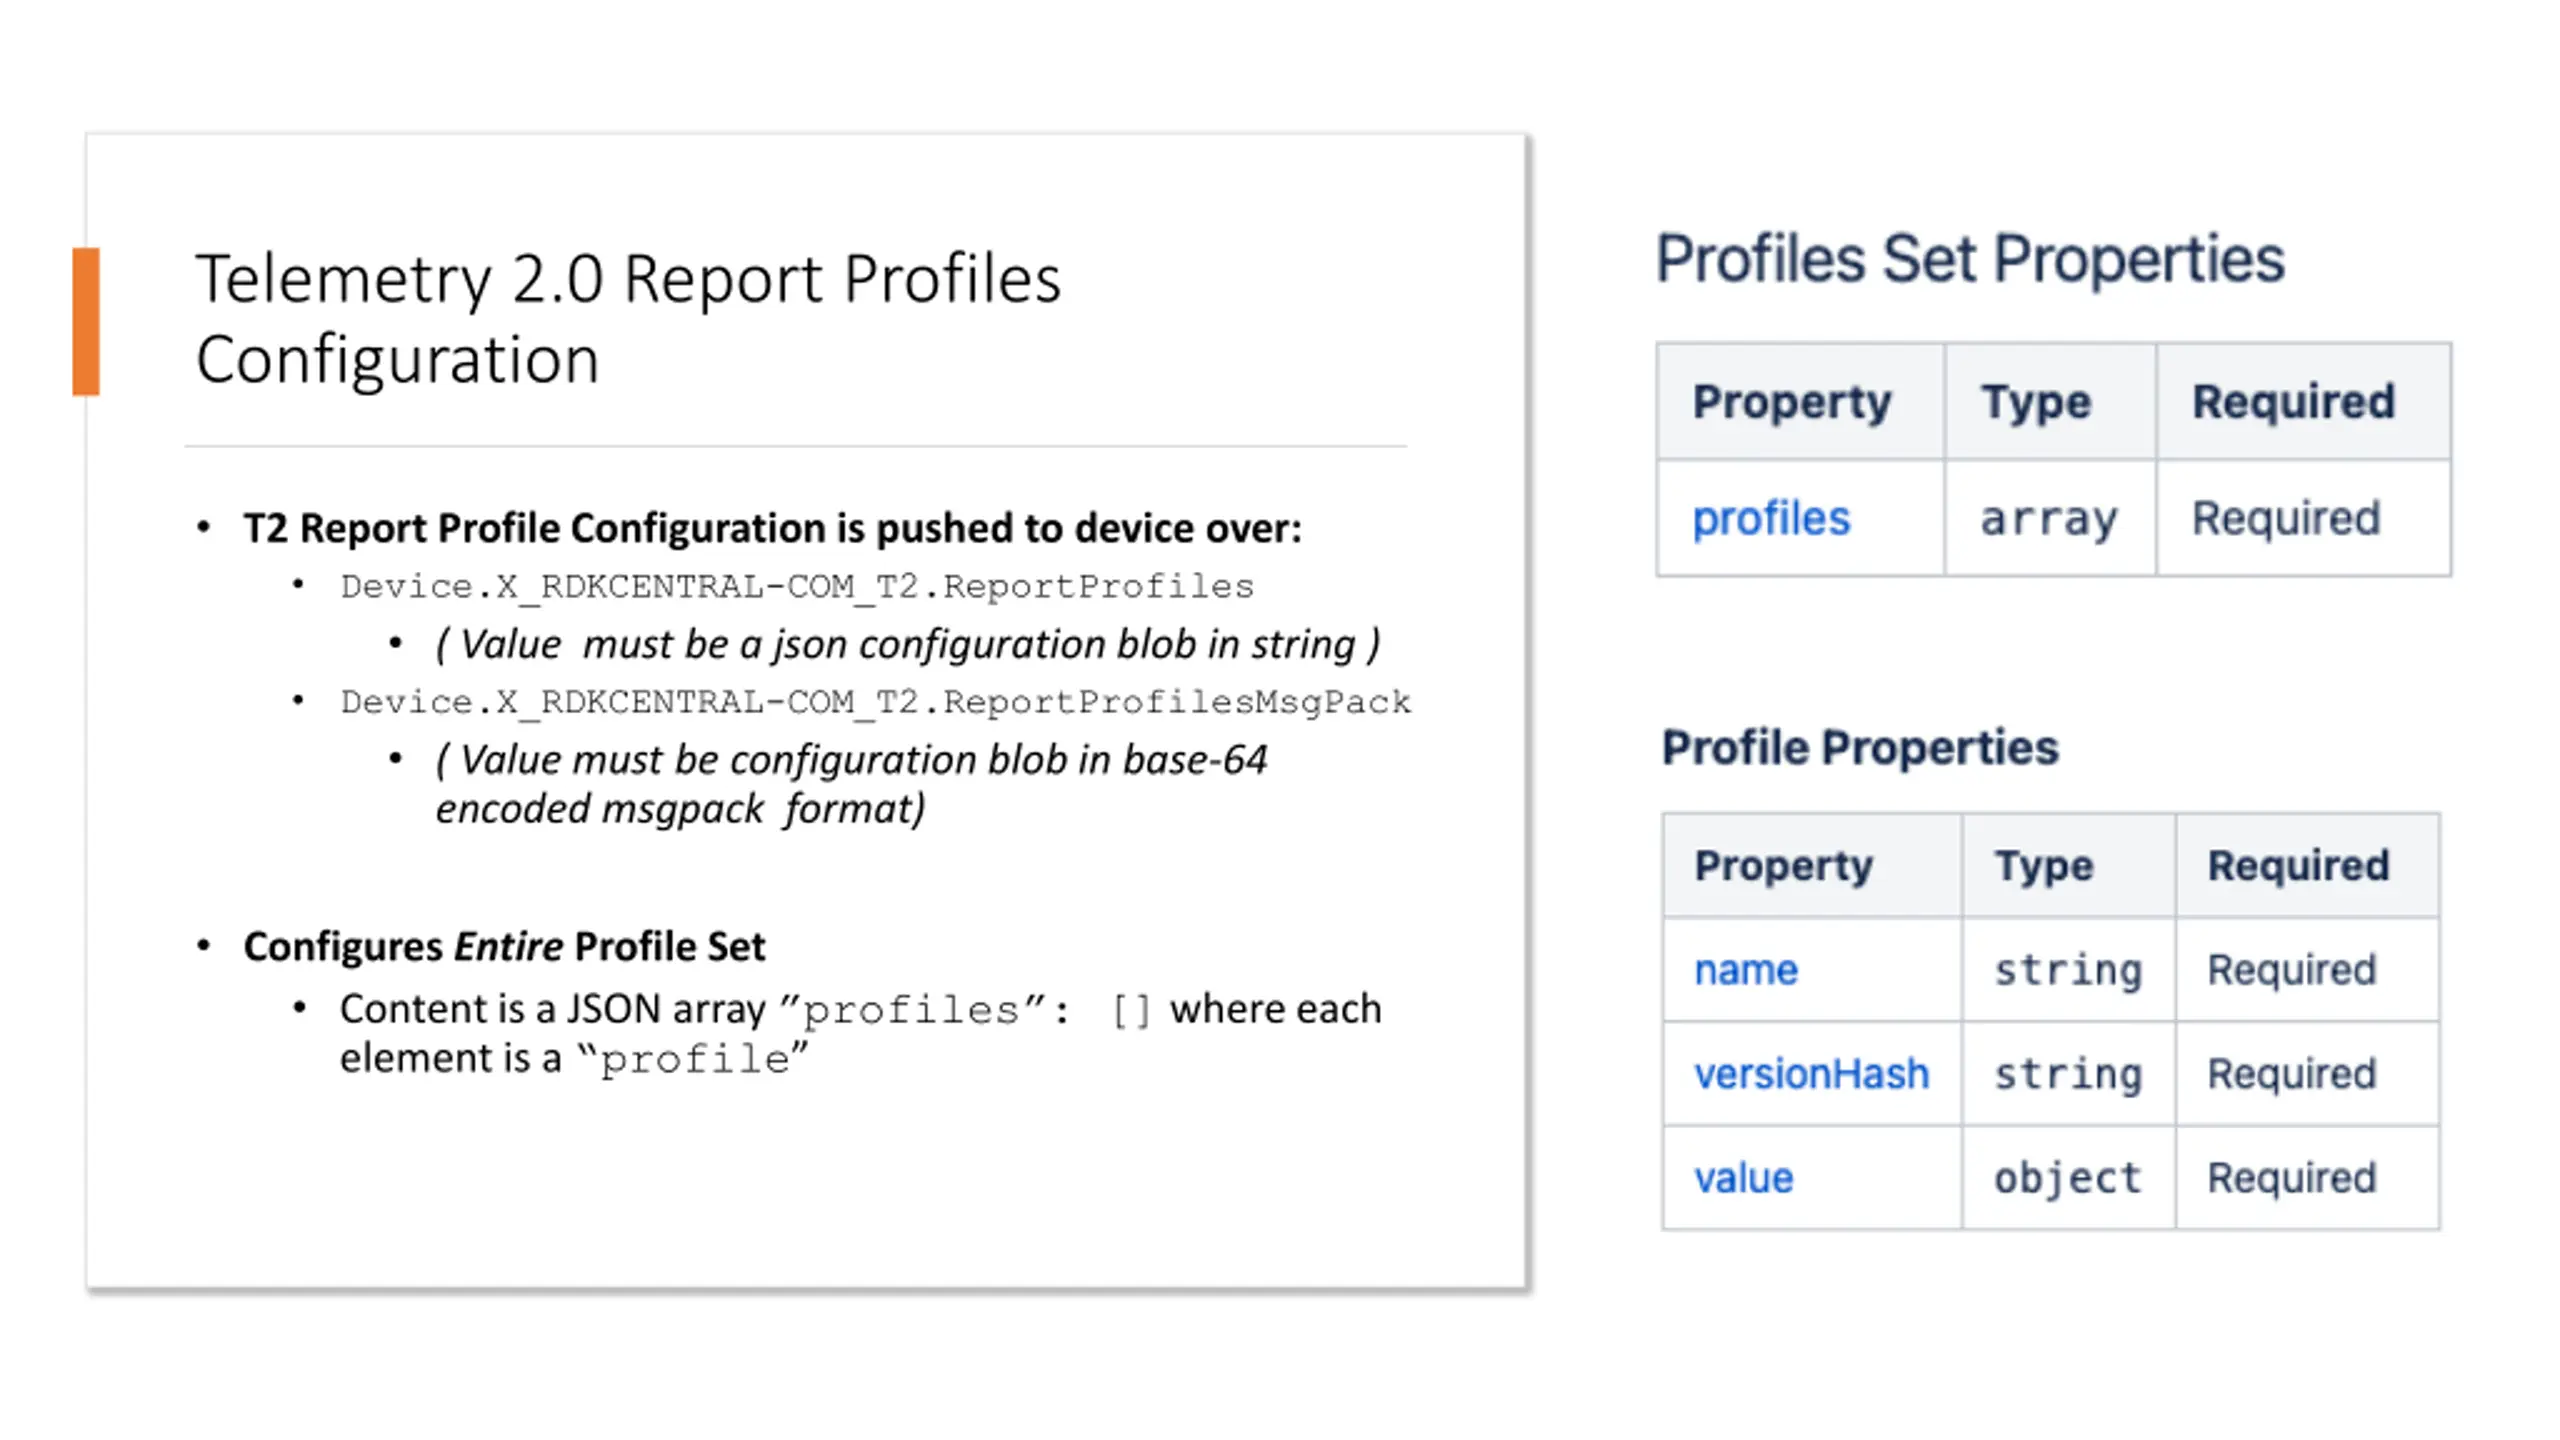This screenshot has height=1440, width=2560.
Task: Click string type cell in name row
Action: (x=2068, y=970)
